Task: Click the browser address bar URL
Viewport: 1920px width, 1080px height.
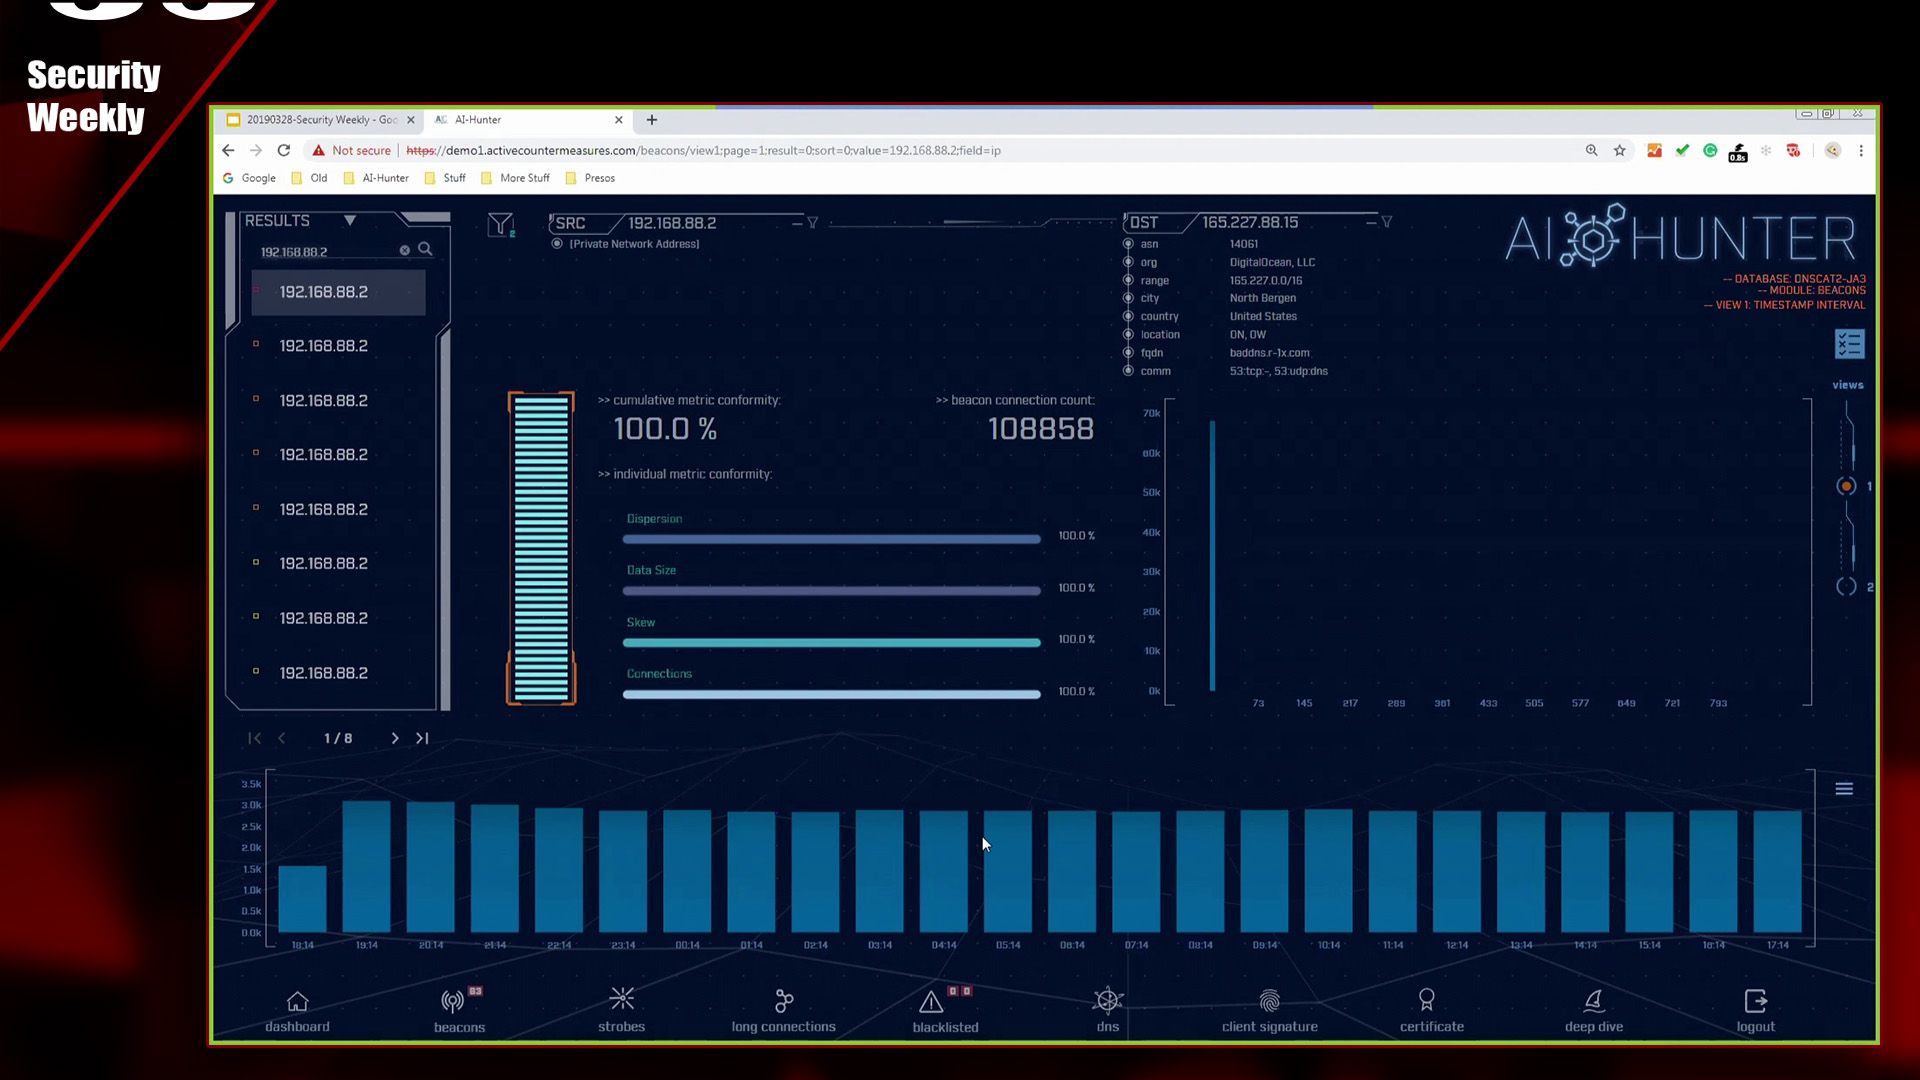Action: (703, 150)
